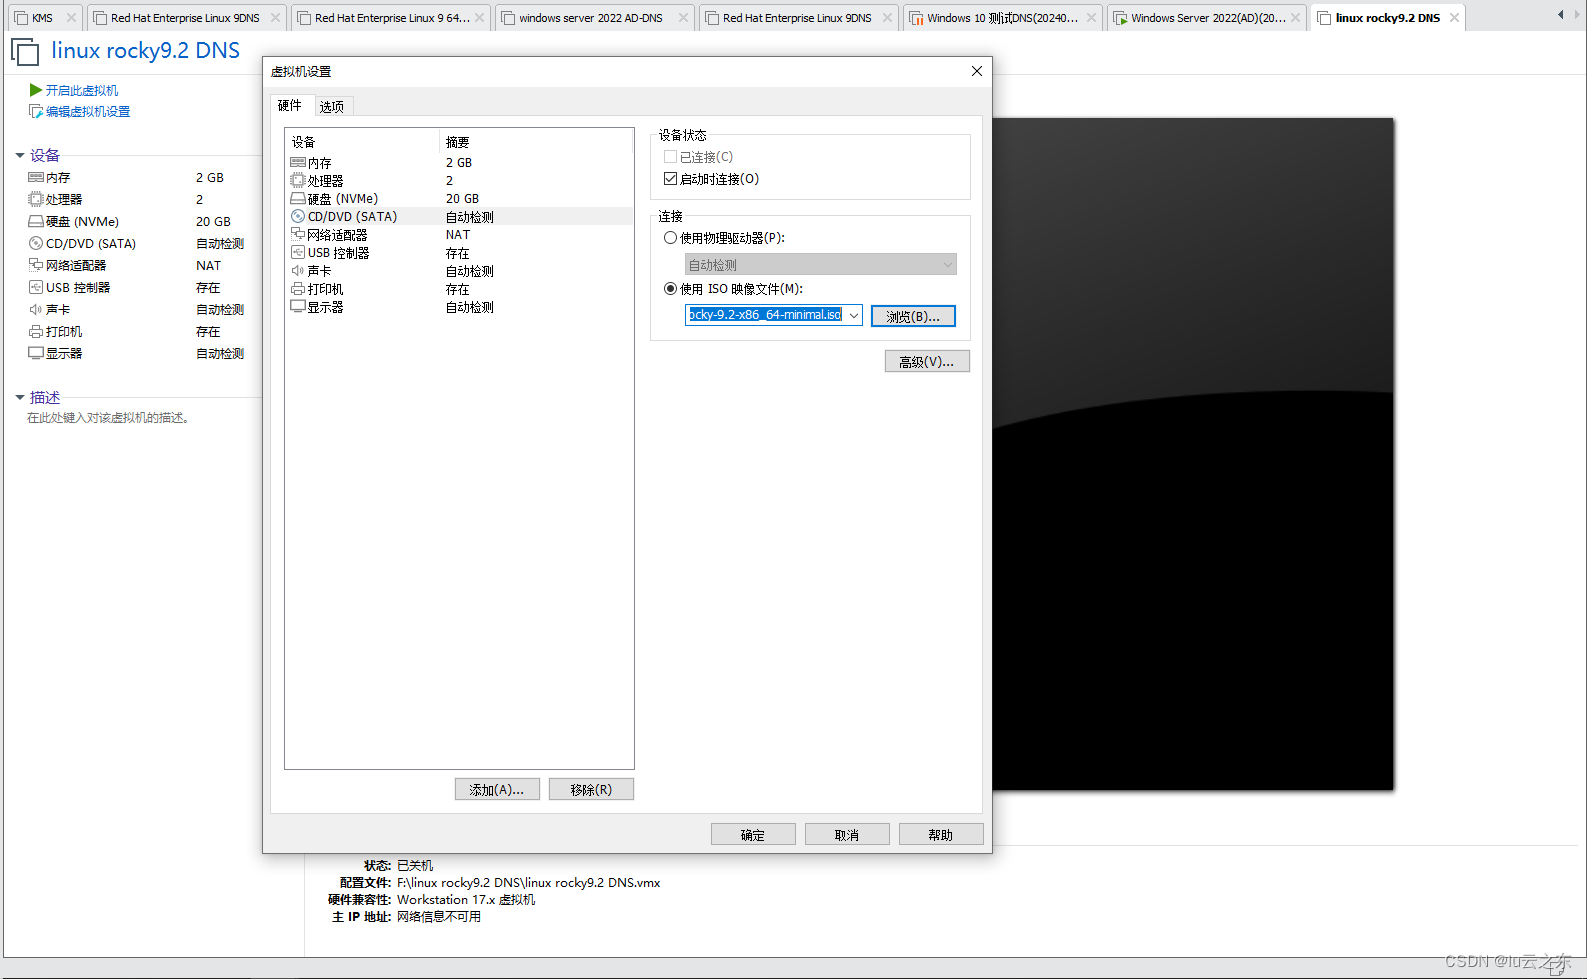The width and height of the screenshot is (1587, 979).
Task: Click 摘要 column header in dialog list
Action: click(x=536, y=142)
